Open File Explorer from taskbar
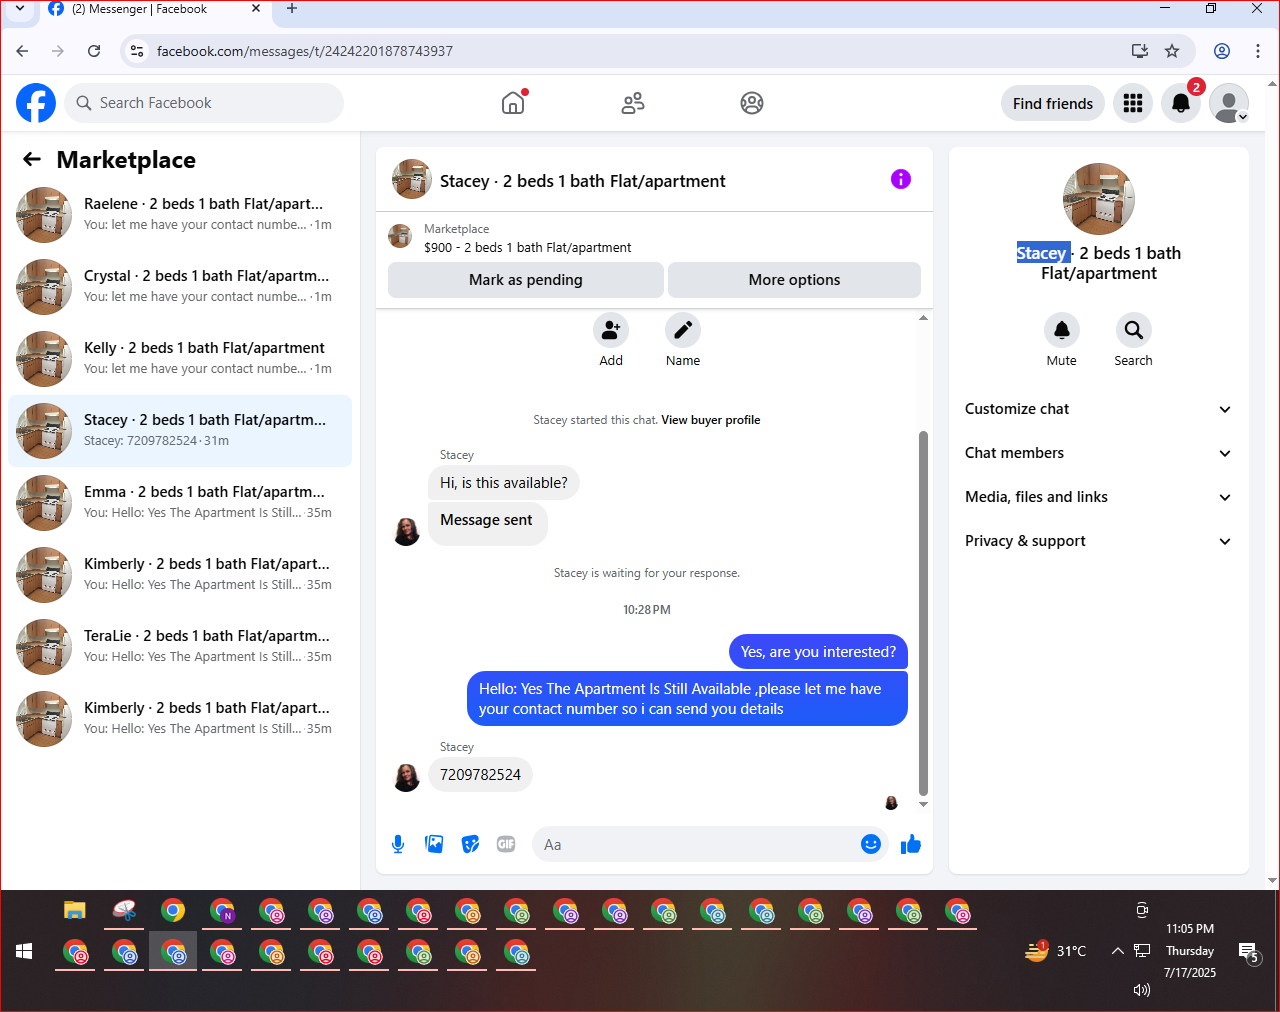Viewport: 1280px width, 1012px height. pos(75,910)
